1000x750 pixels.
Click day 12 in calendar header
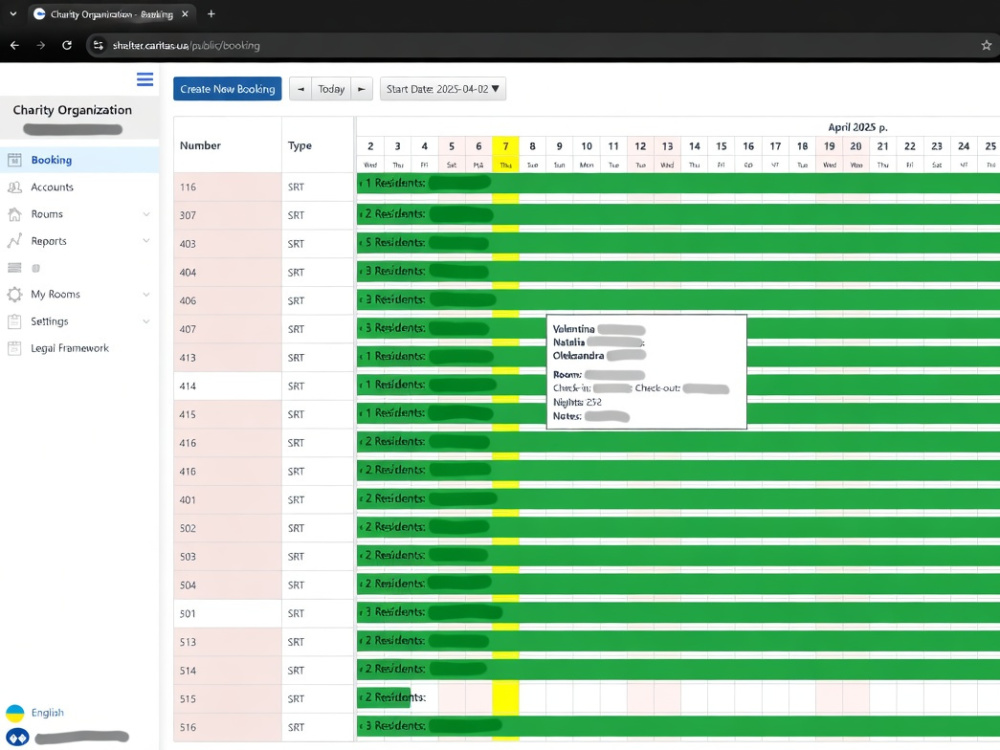pos(640,146)
